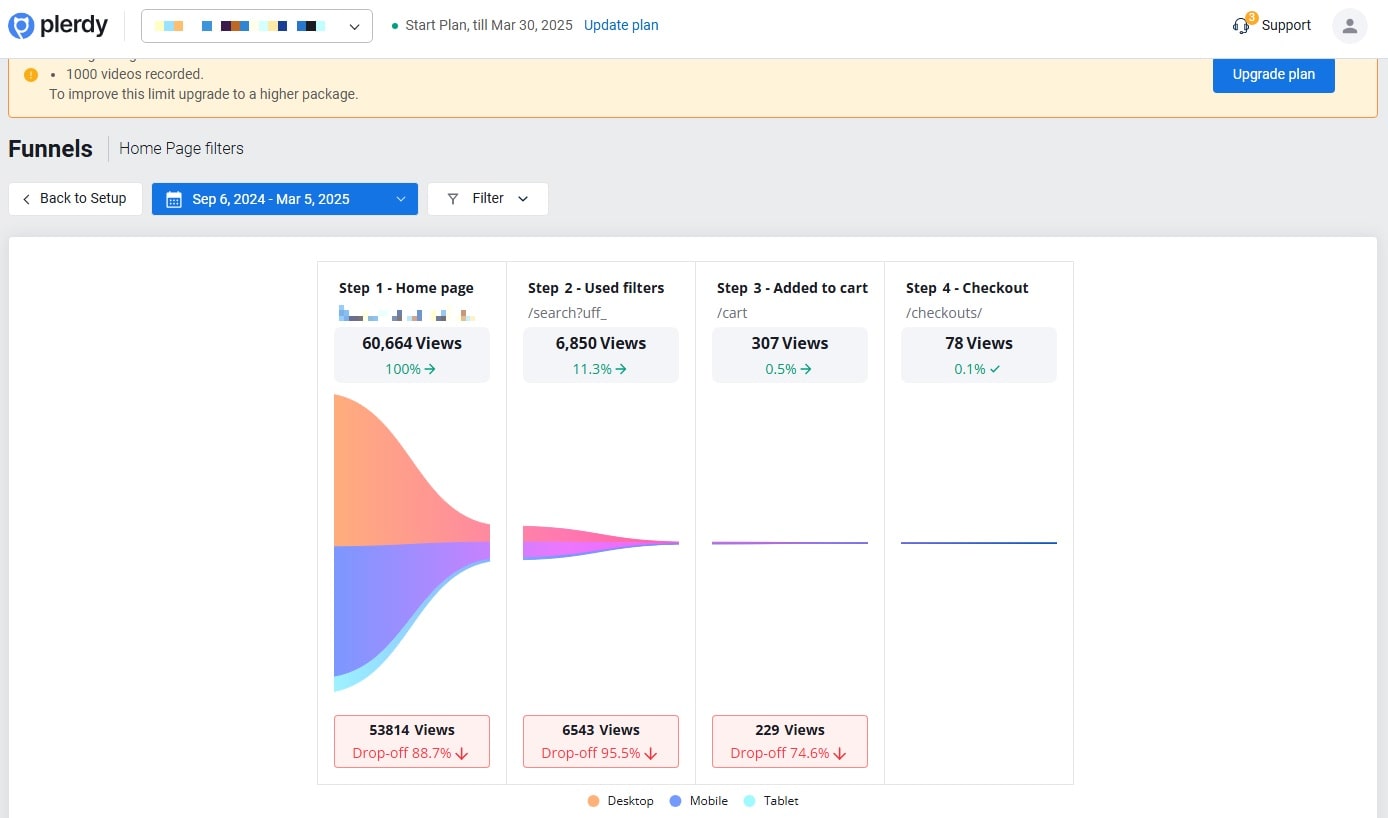The image size is (1388, 818).
Task: Click the Plerdy logo
Action: pos(57,25)
